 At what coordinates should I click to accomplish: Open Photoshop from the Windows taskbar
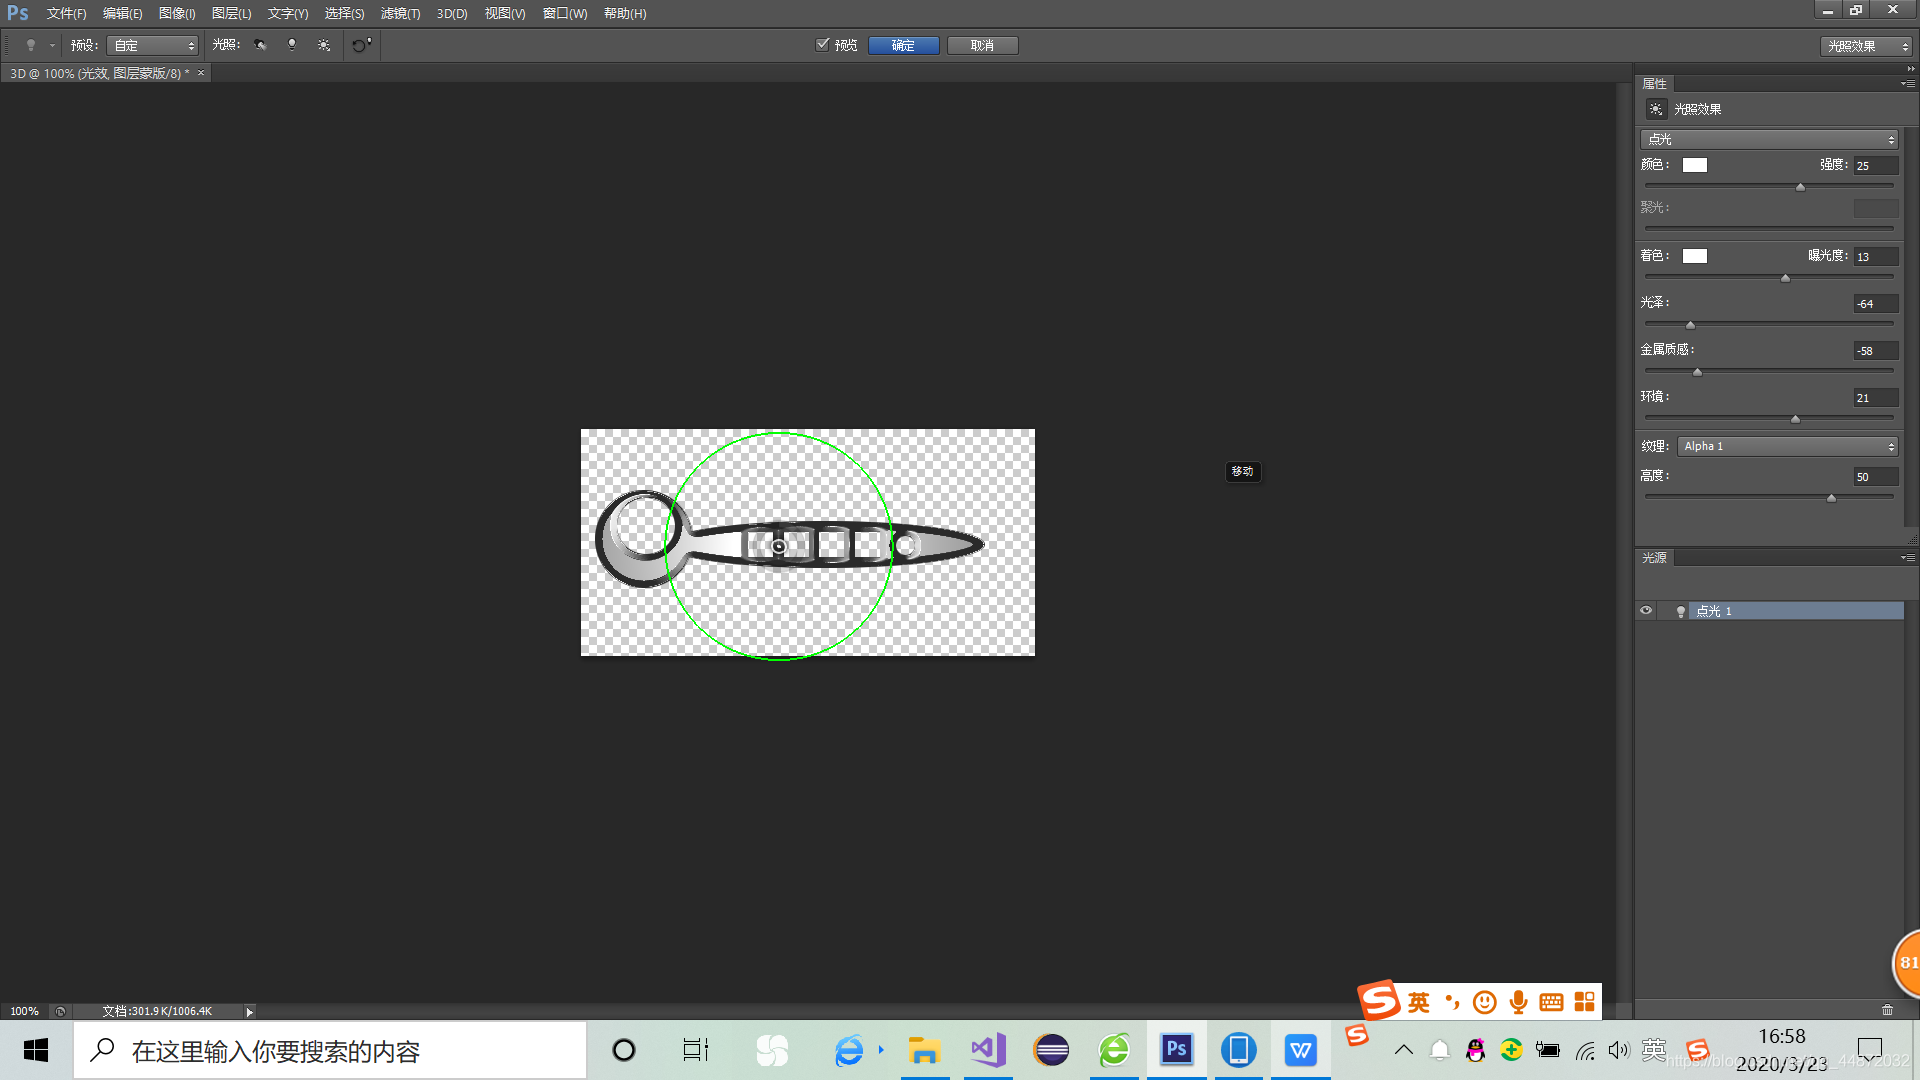tap(1176, 1050)
